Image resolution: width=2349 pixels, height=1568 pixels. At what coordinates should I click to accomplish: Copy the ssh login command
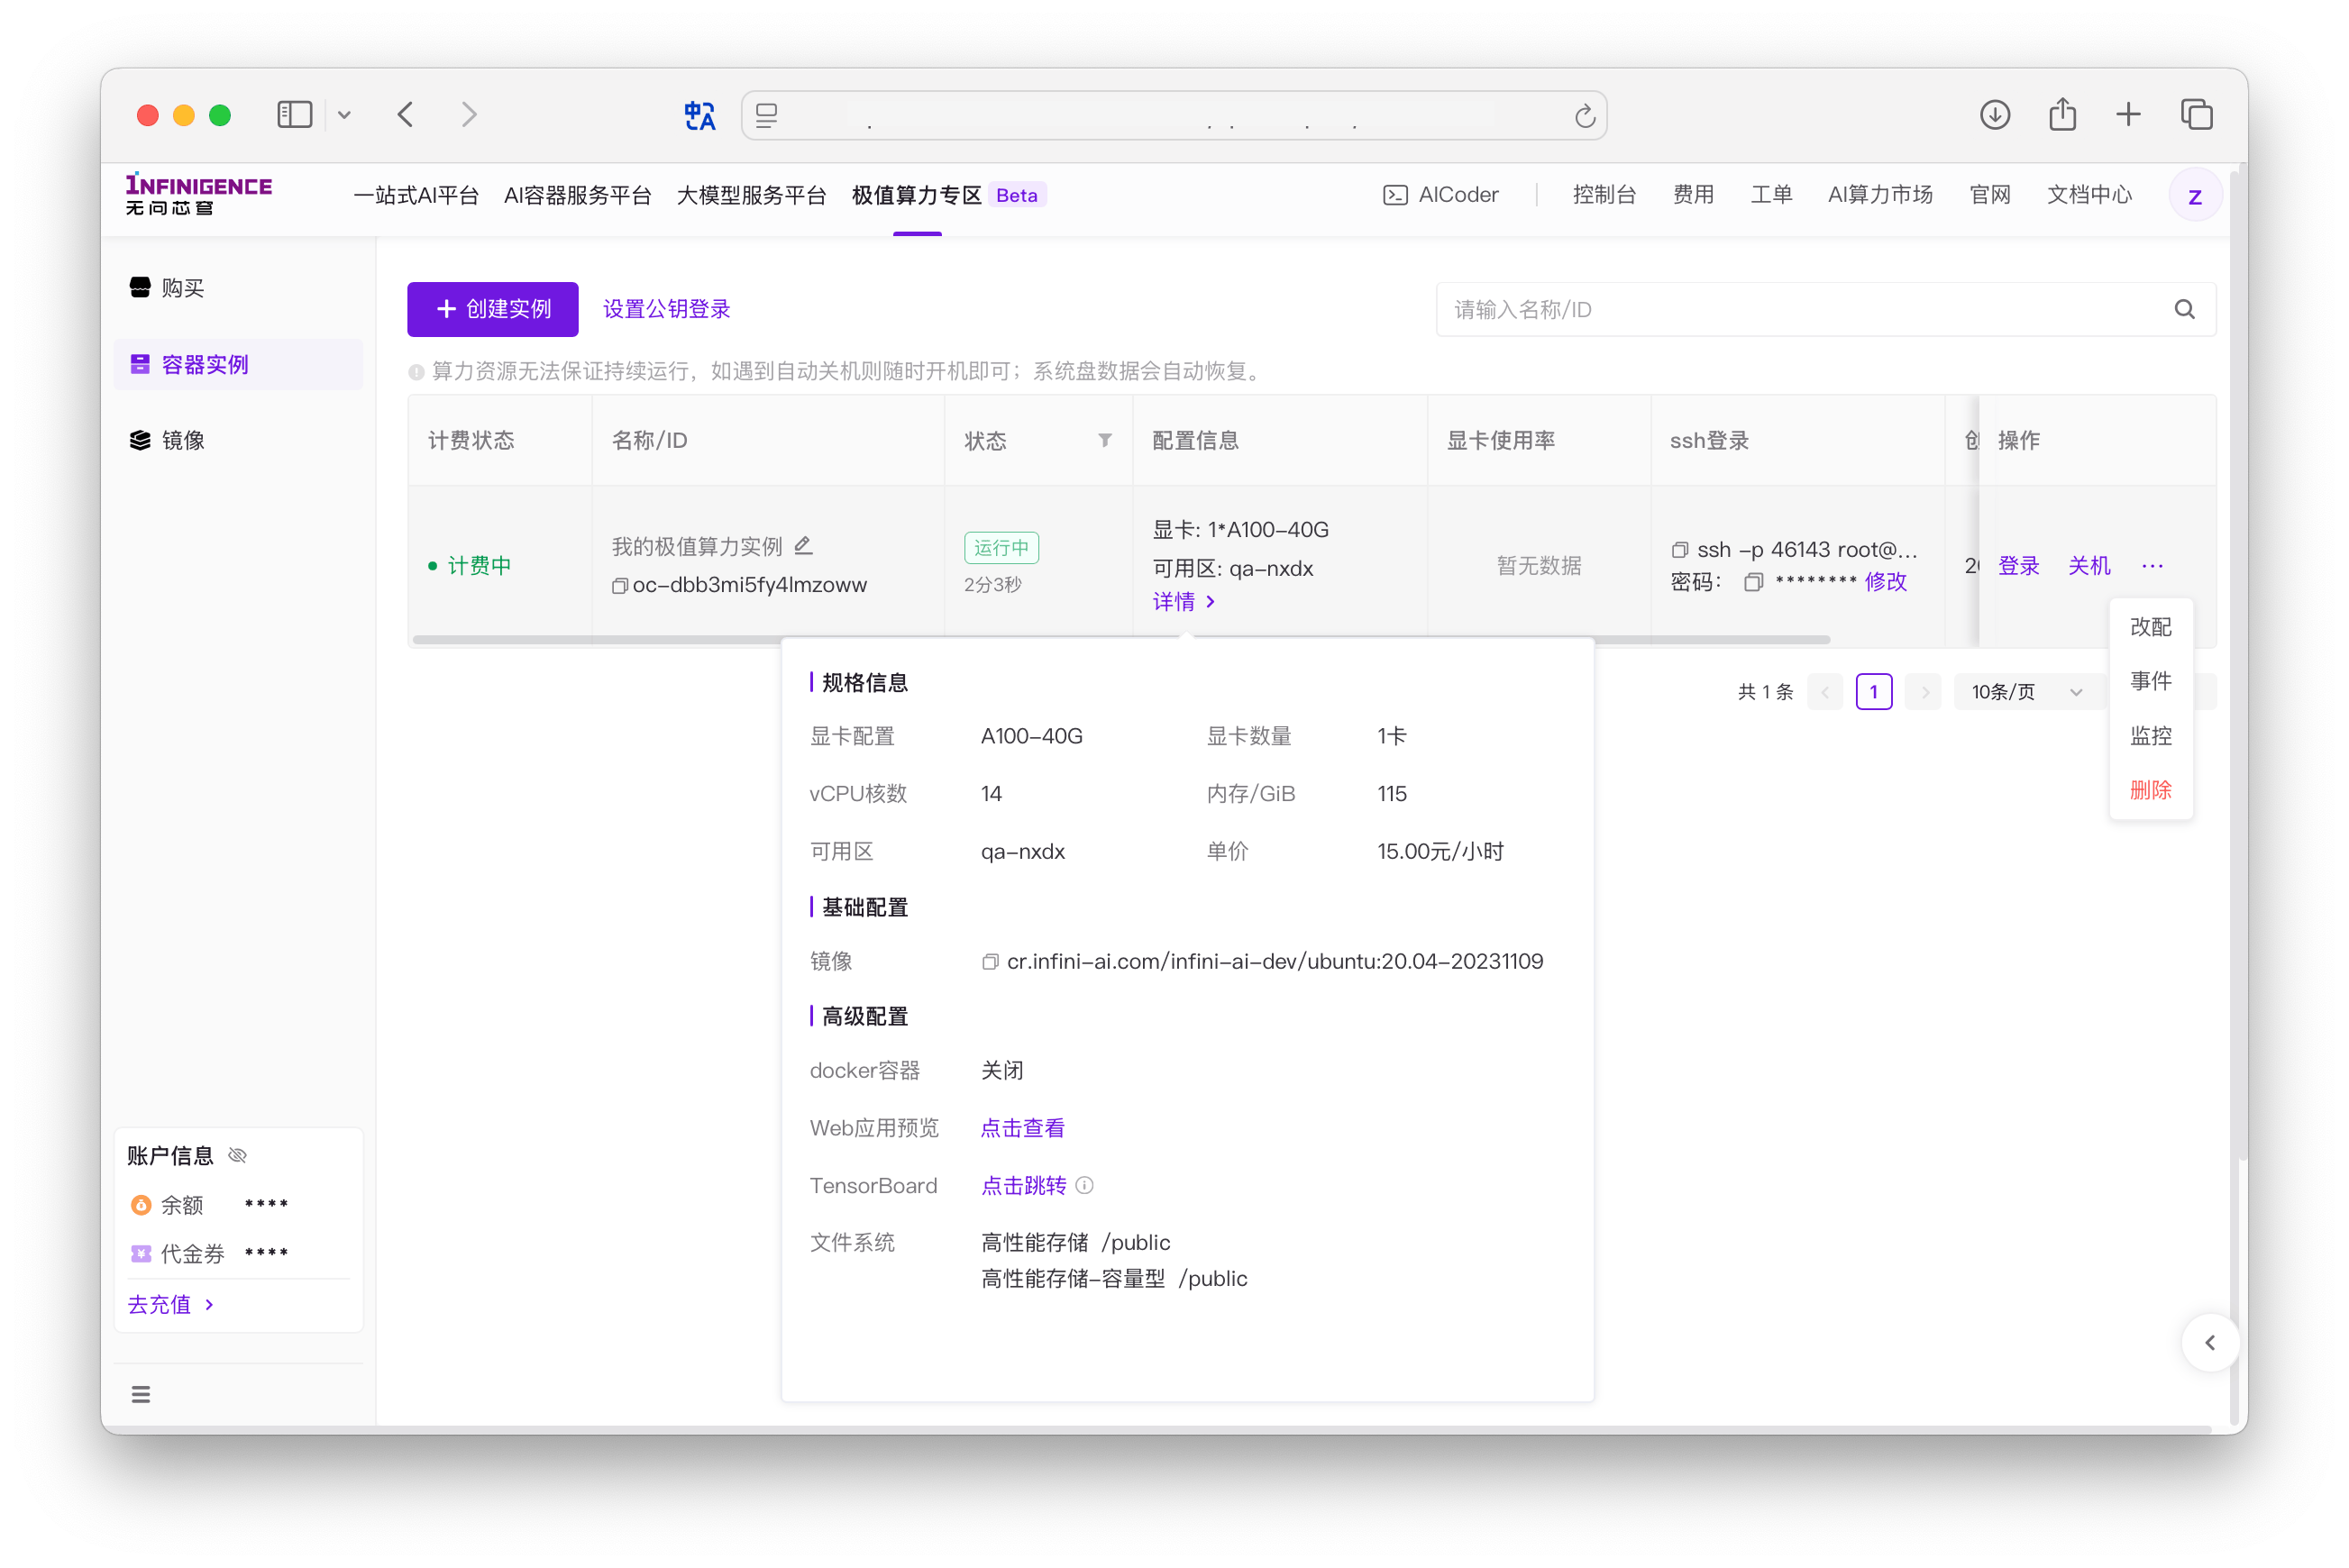[1679, 550]
